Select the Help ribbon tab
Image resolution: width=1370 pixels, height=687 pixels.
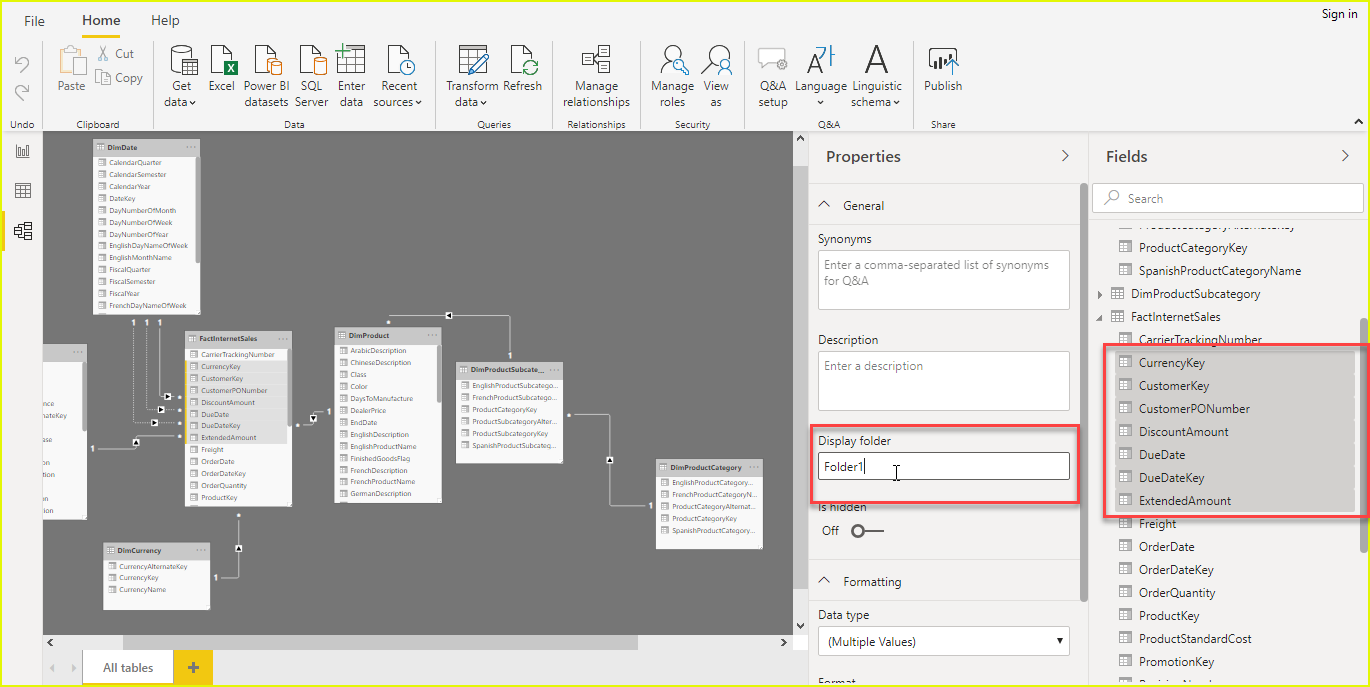point(165,20)
